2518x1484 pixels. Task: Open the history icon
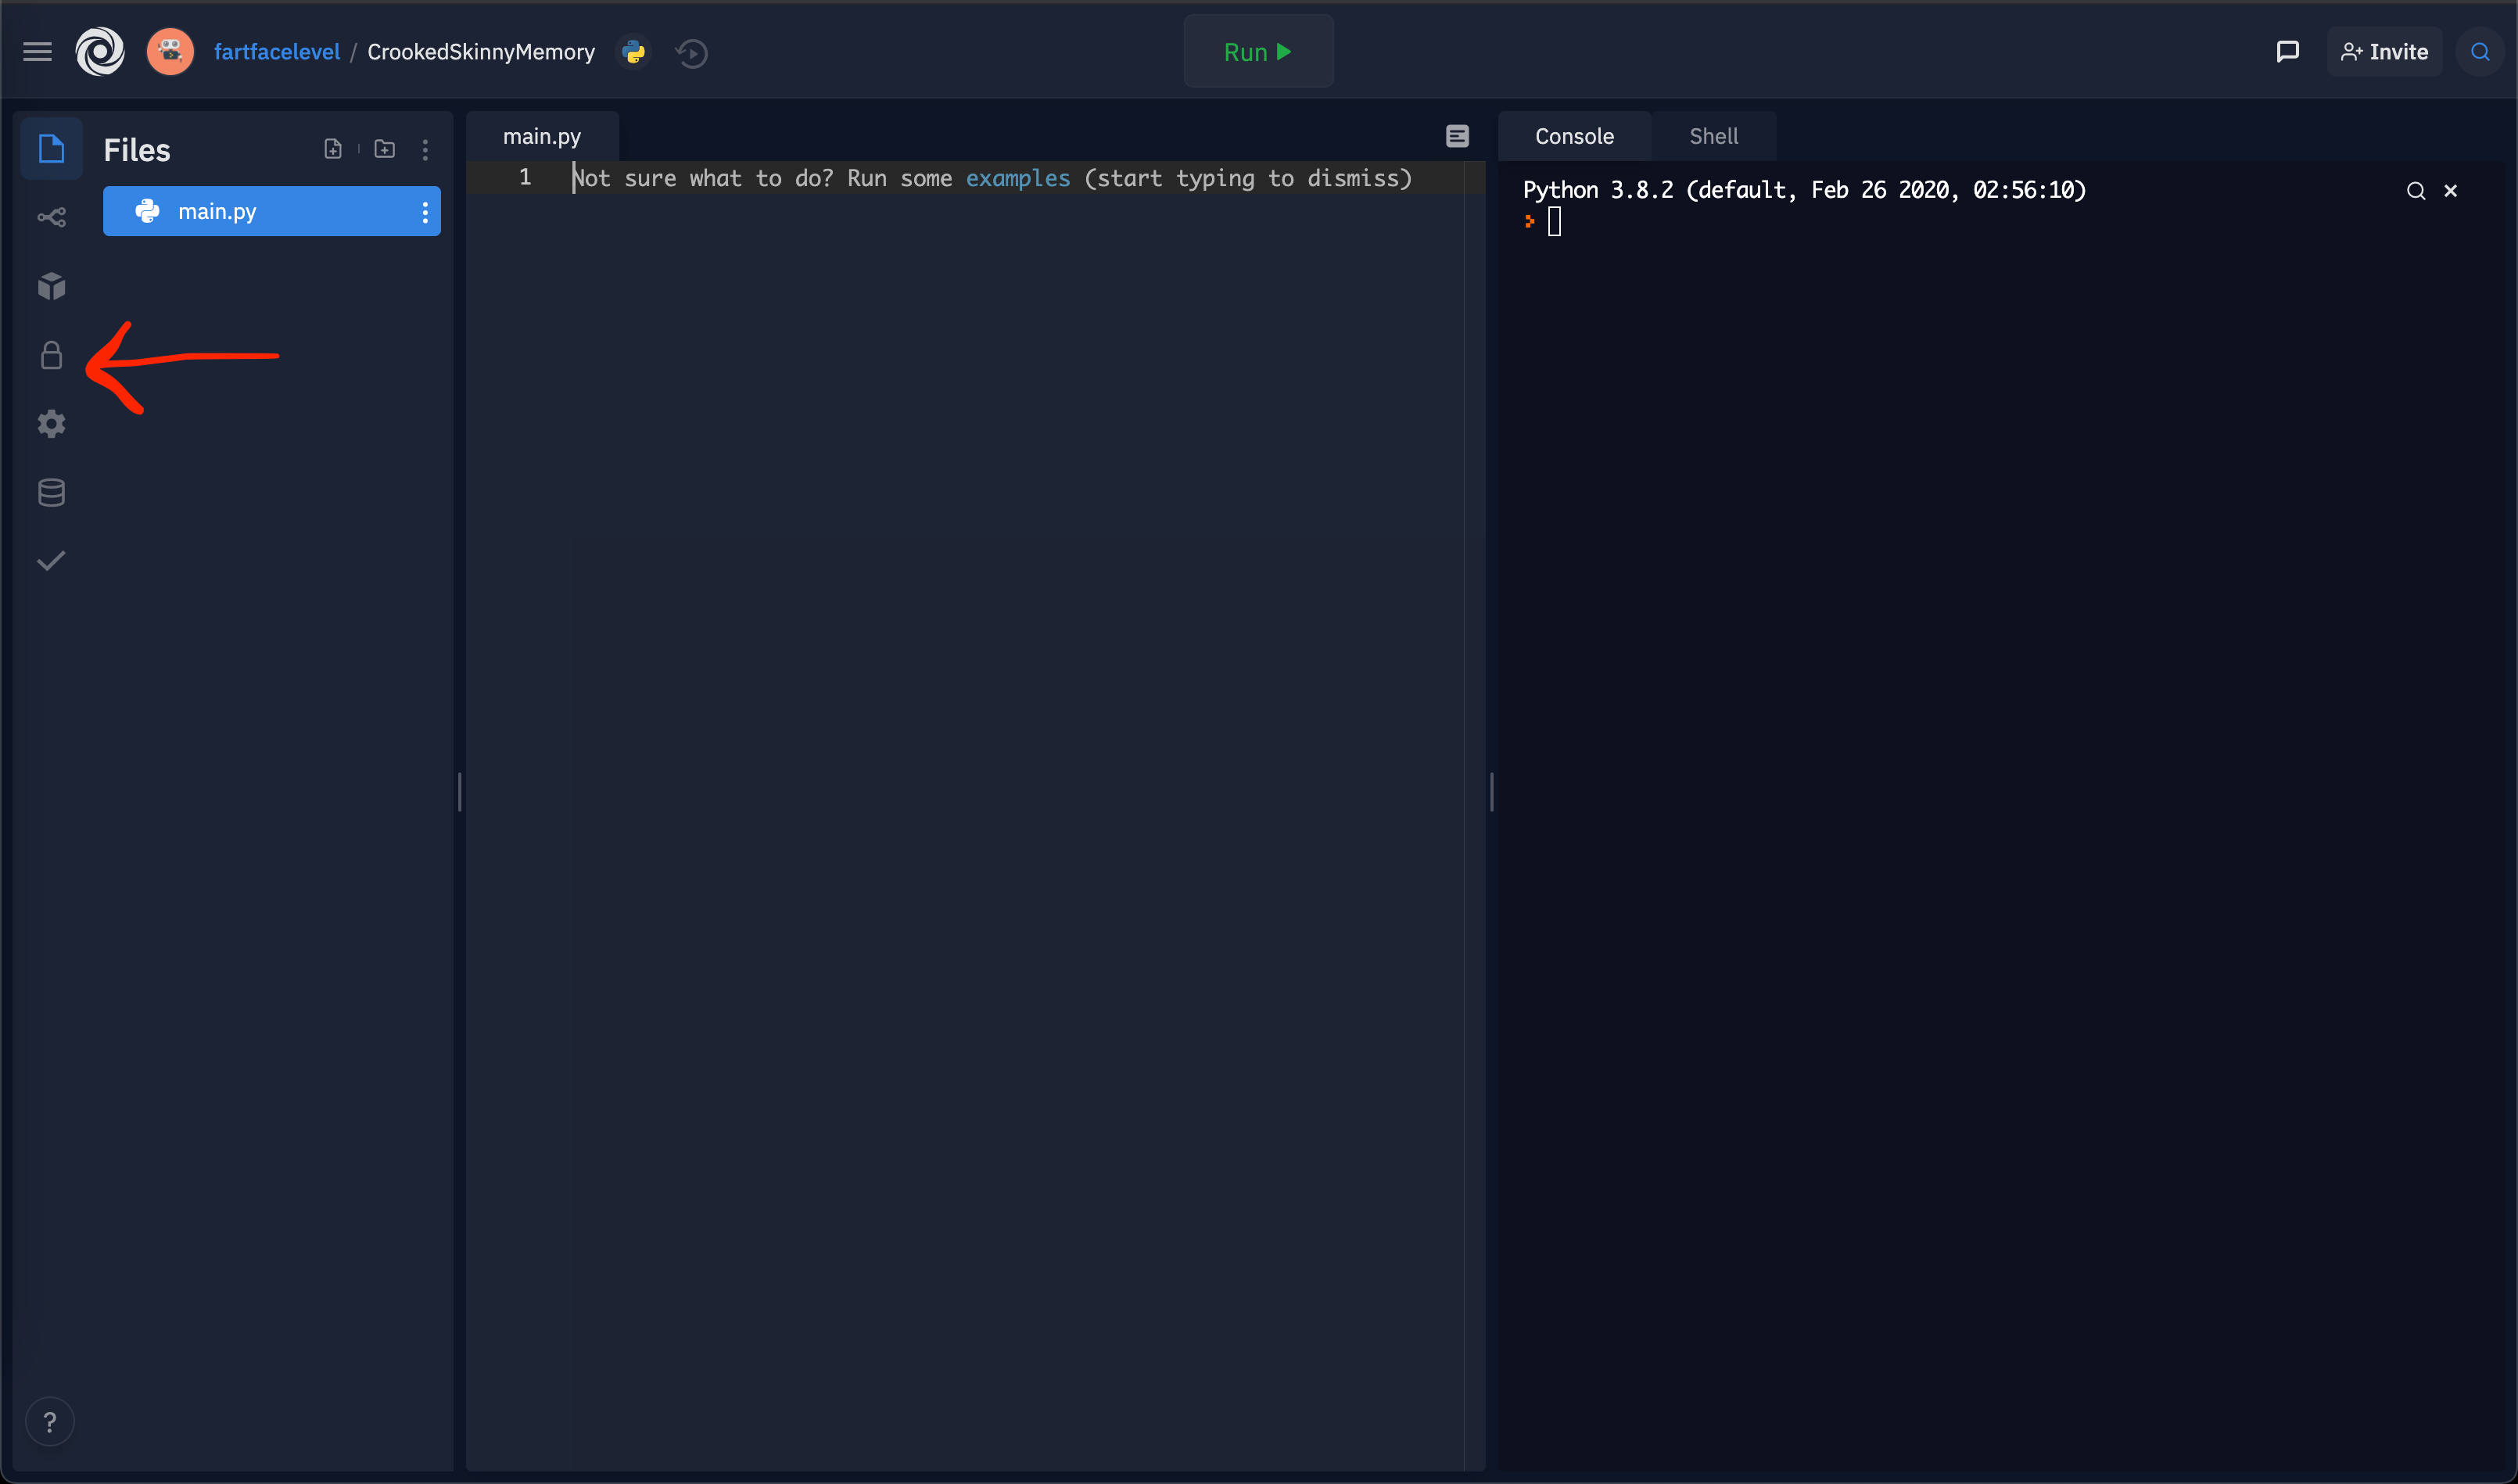tap(692, 52)
